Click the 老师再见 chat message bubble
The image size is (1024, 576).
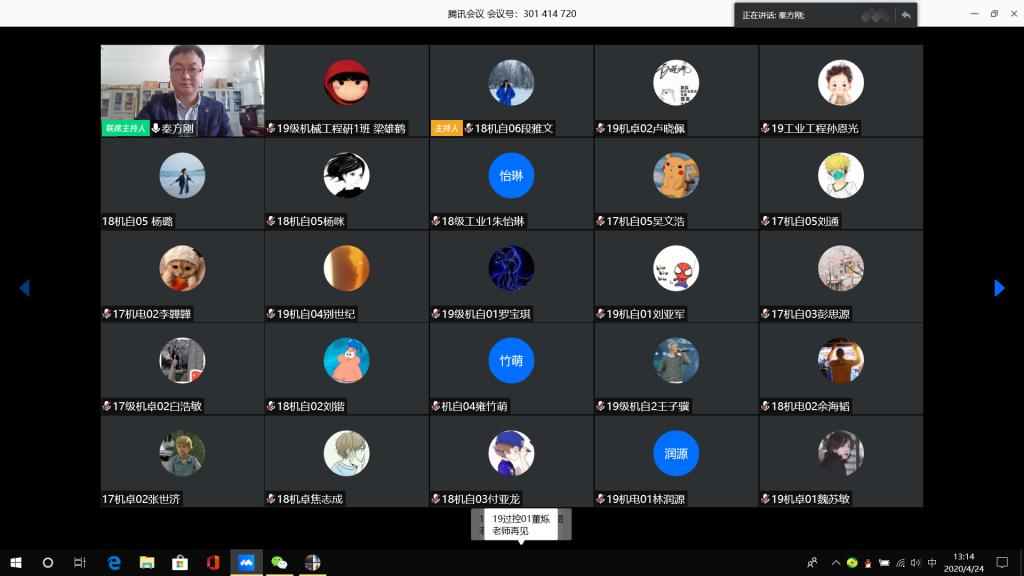520,524
